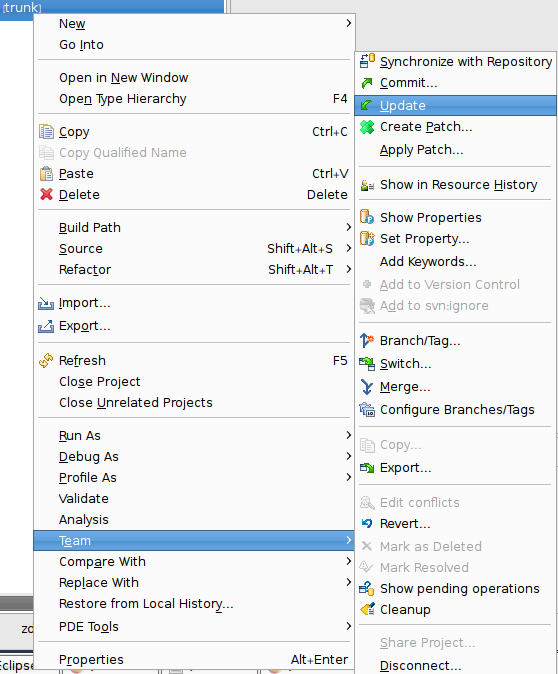This screenshot has width=558, height=674.
Task: Click the Merge icon
Action: [x=367, y=387]
